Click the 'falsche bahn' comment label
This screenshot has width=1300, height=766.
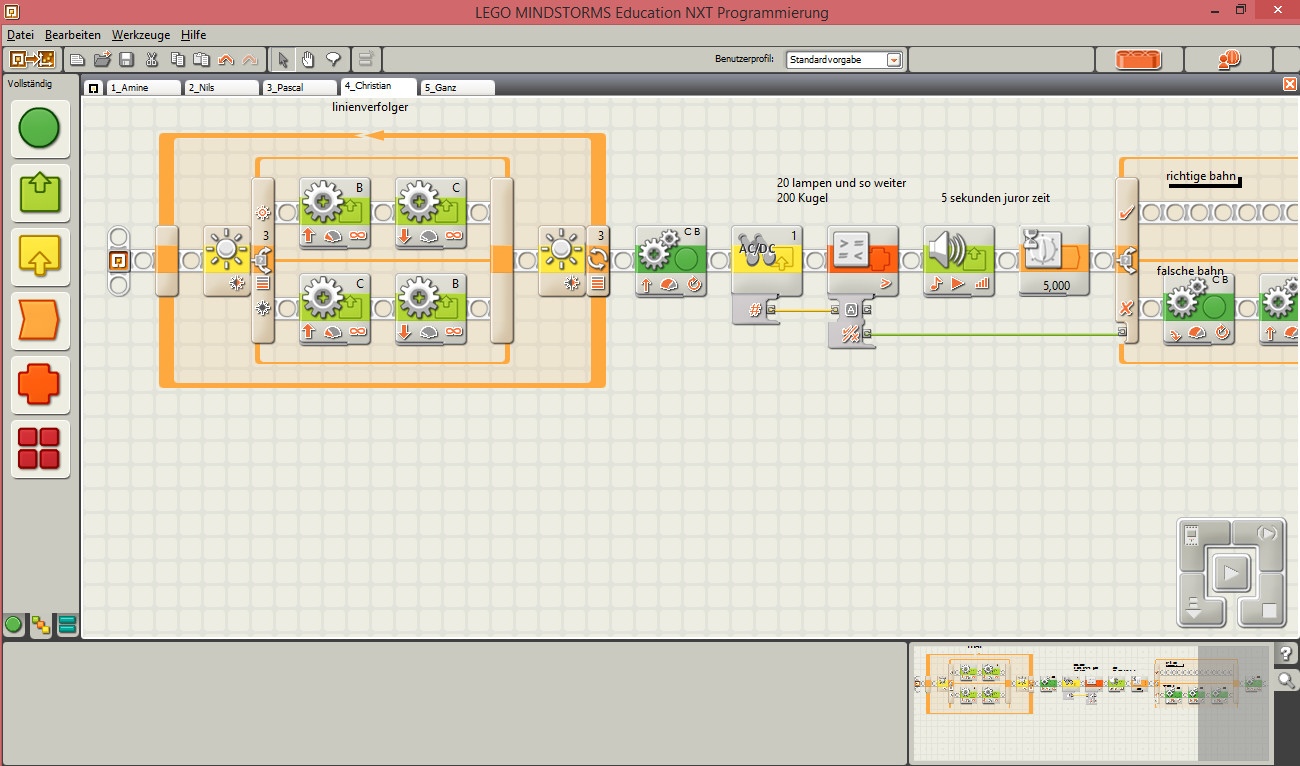click(1190, 271)
